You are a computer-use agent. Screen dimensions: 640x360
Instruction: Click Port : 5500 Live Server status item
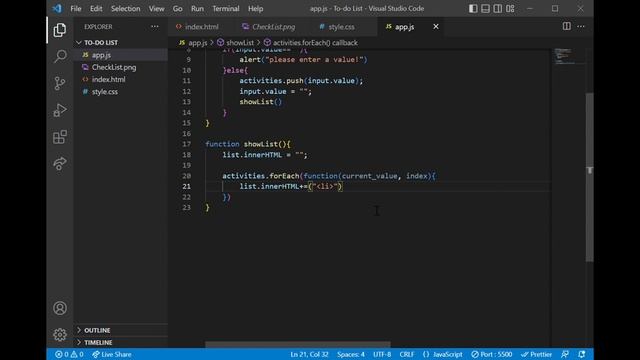491,354
